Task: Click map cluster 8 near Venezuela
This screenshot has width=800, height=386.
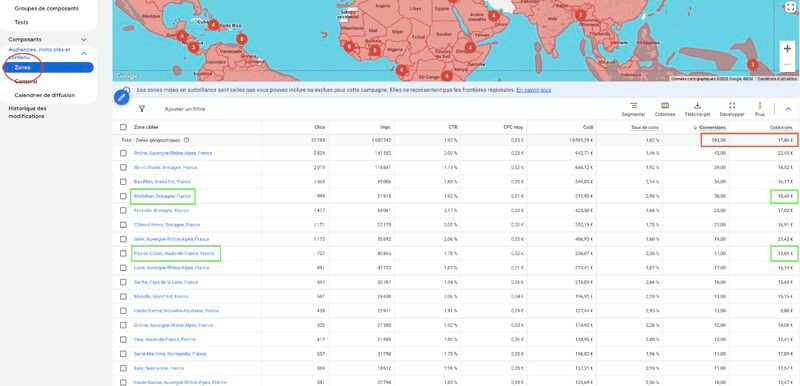Action: (242, 39)
